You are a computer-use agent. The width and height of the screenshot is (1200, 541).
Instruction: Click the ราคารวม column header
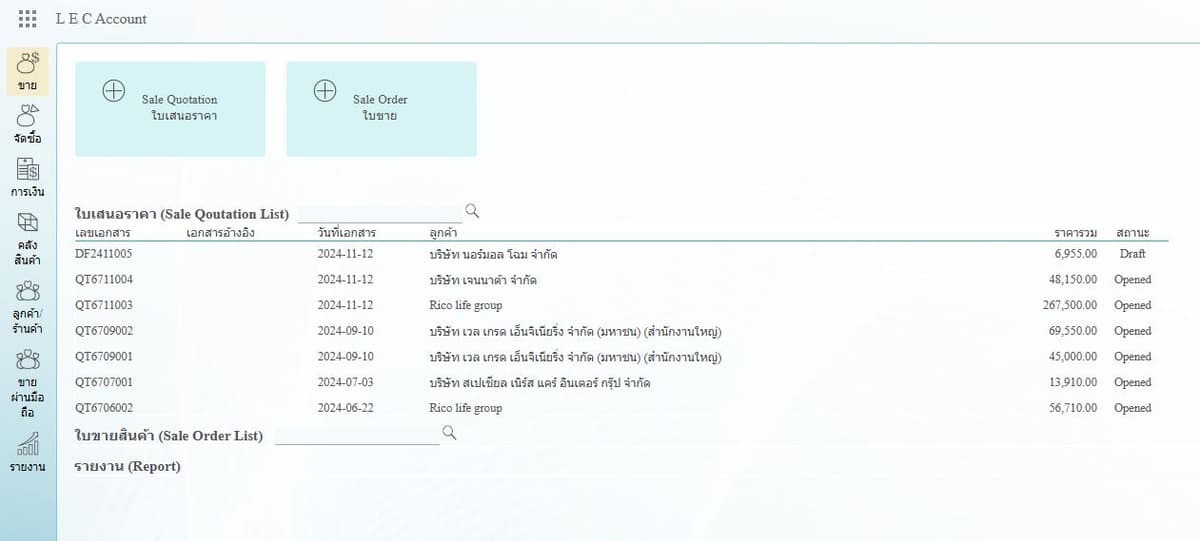(1075, 233)
